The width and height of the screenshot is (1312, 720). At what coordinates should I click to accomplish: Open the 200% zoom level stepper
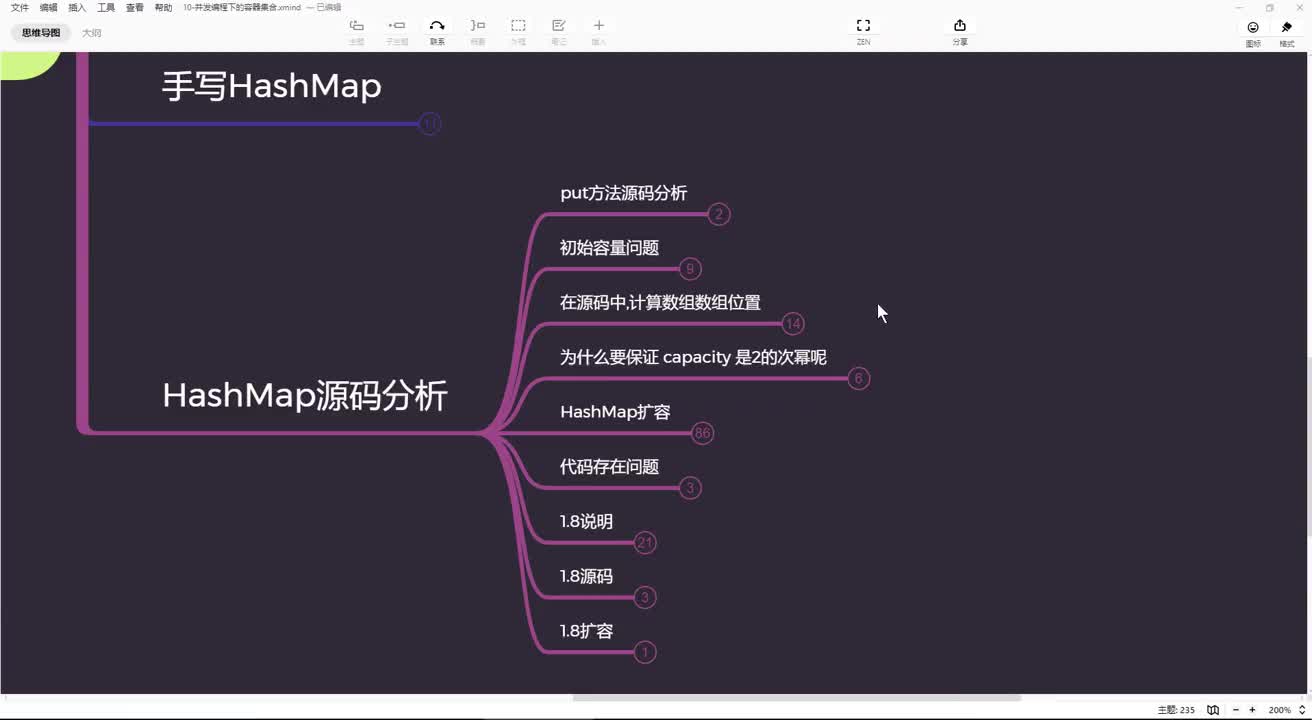1302,710
